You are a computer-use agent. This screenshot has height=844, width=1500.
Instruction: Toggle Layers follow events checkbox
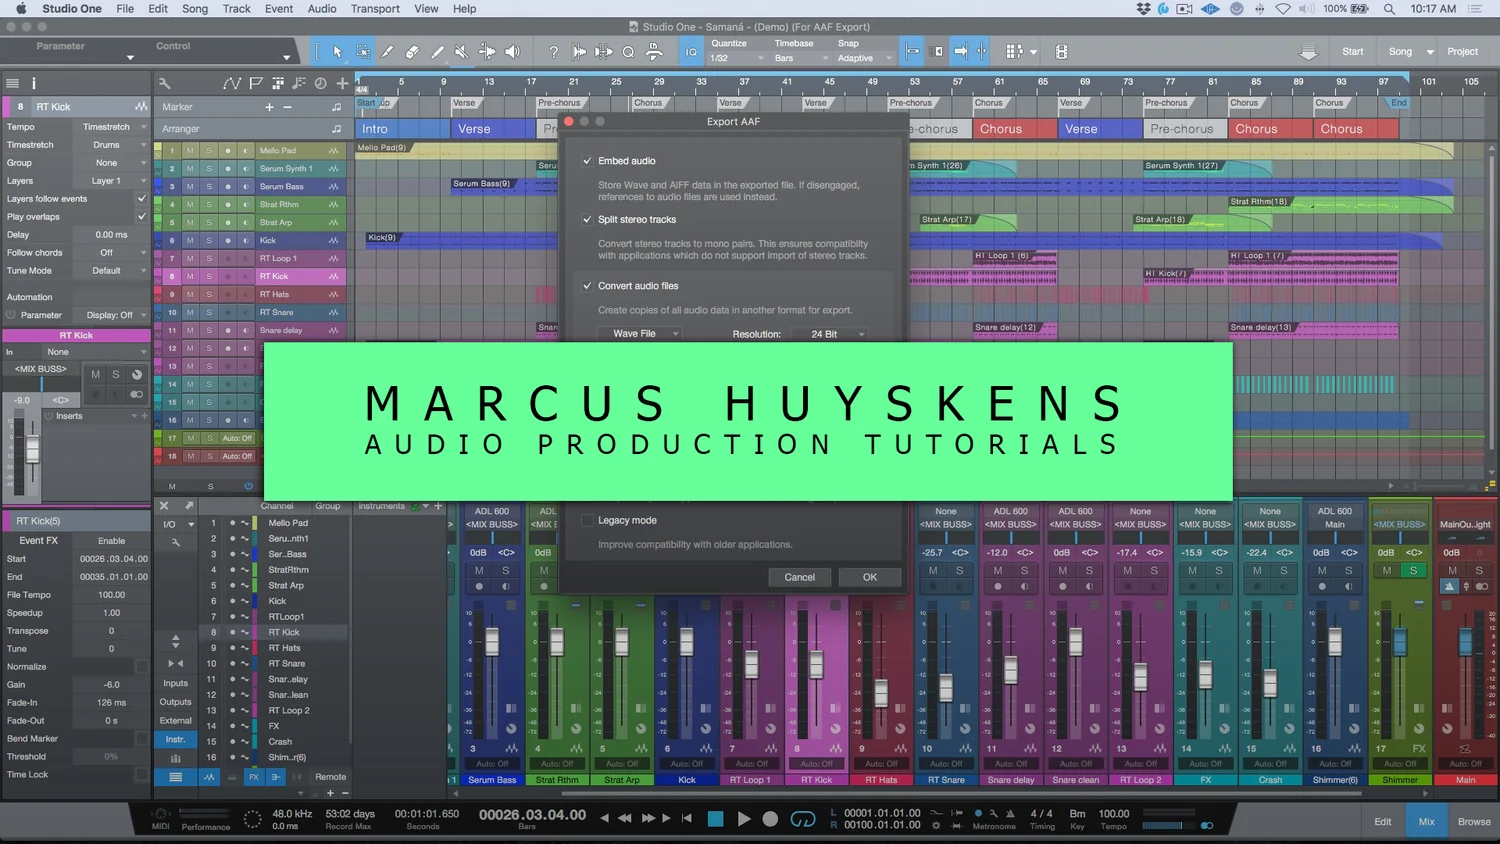coord(141,198)
